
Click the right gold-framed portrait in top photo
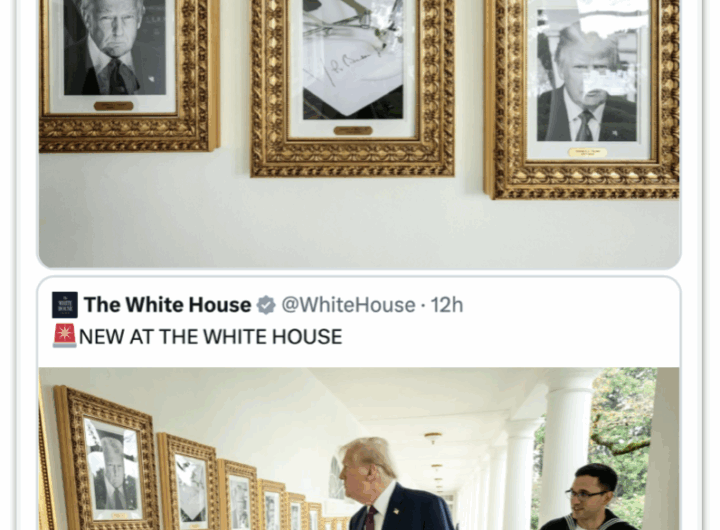pyautogui.click(x=582, y=99)
